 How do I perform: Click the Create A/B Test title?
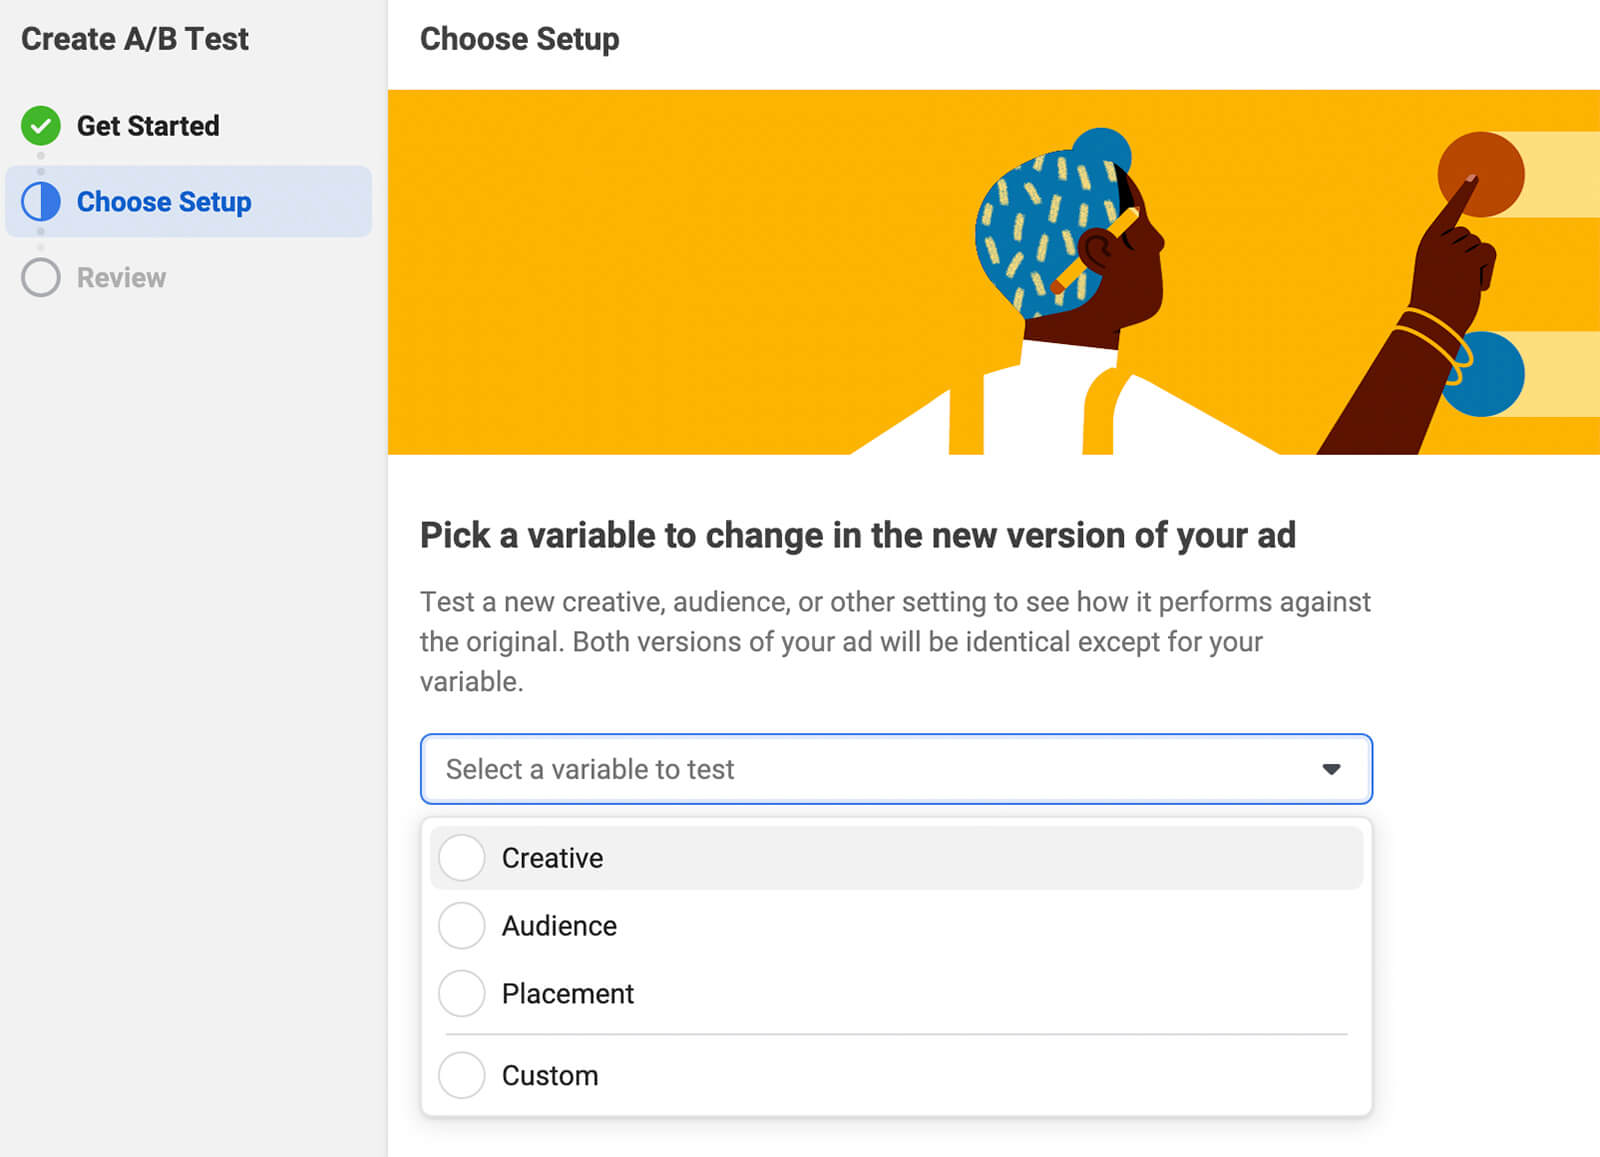(x=135, y=39)
